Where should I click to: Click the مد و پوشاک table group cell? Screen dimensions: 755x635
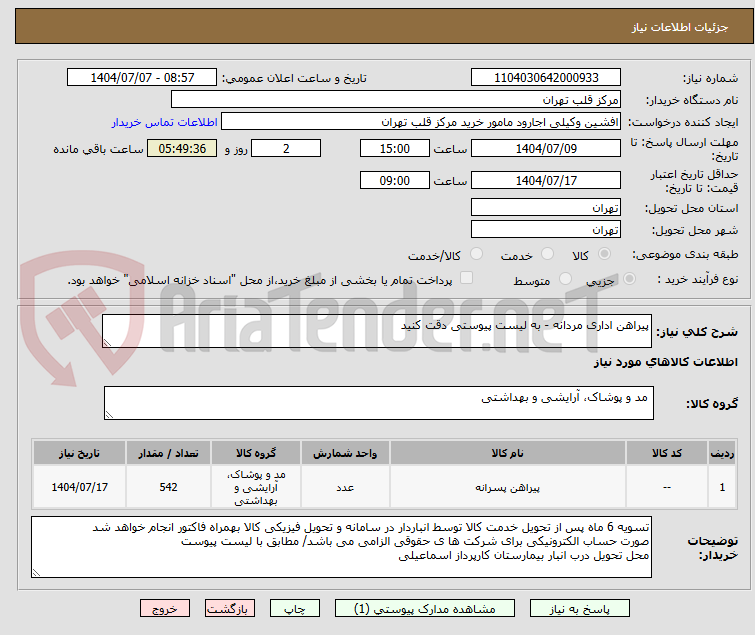click(x=256, y=487)
